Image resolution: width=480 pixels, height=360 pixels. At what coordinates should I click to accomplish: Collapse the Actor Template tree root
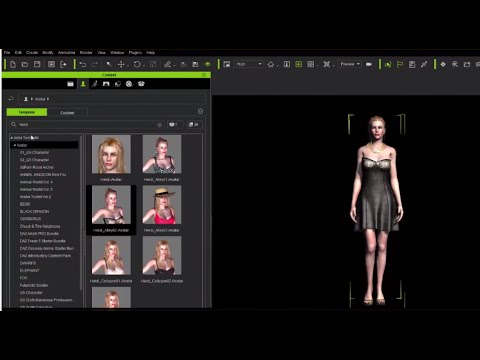tap(11, 138)
